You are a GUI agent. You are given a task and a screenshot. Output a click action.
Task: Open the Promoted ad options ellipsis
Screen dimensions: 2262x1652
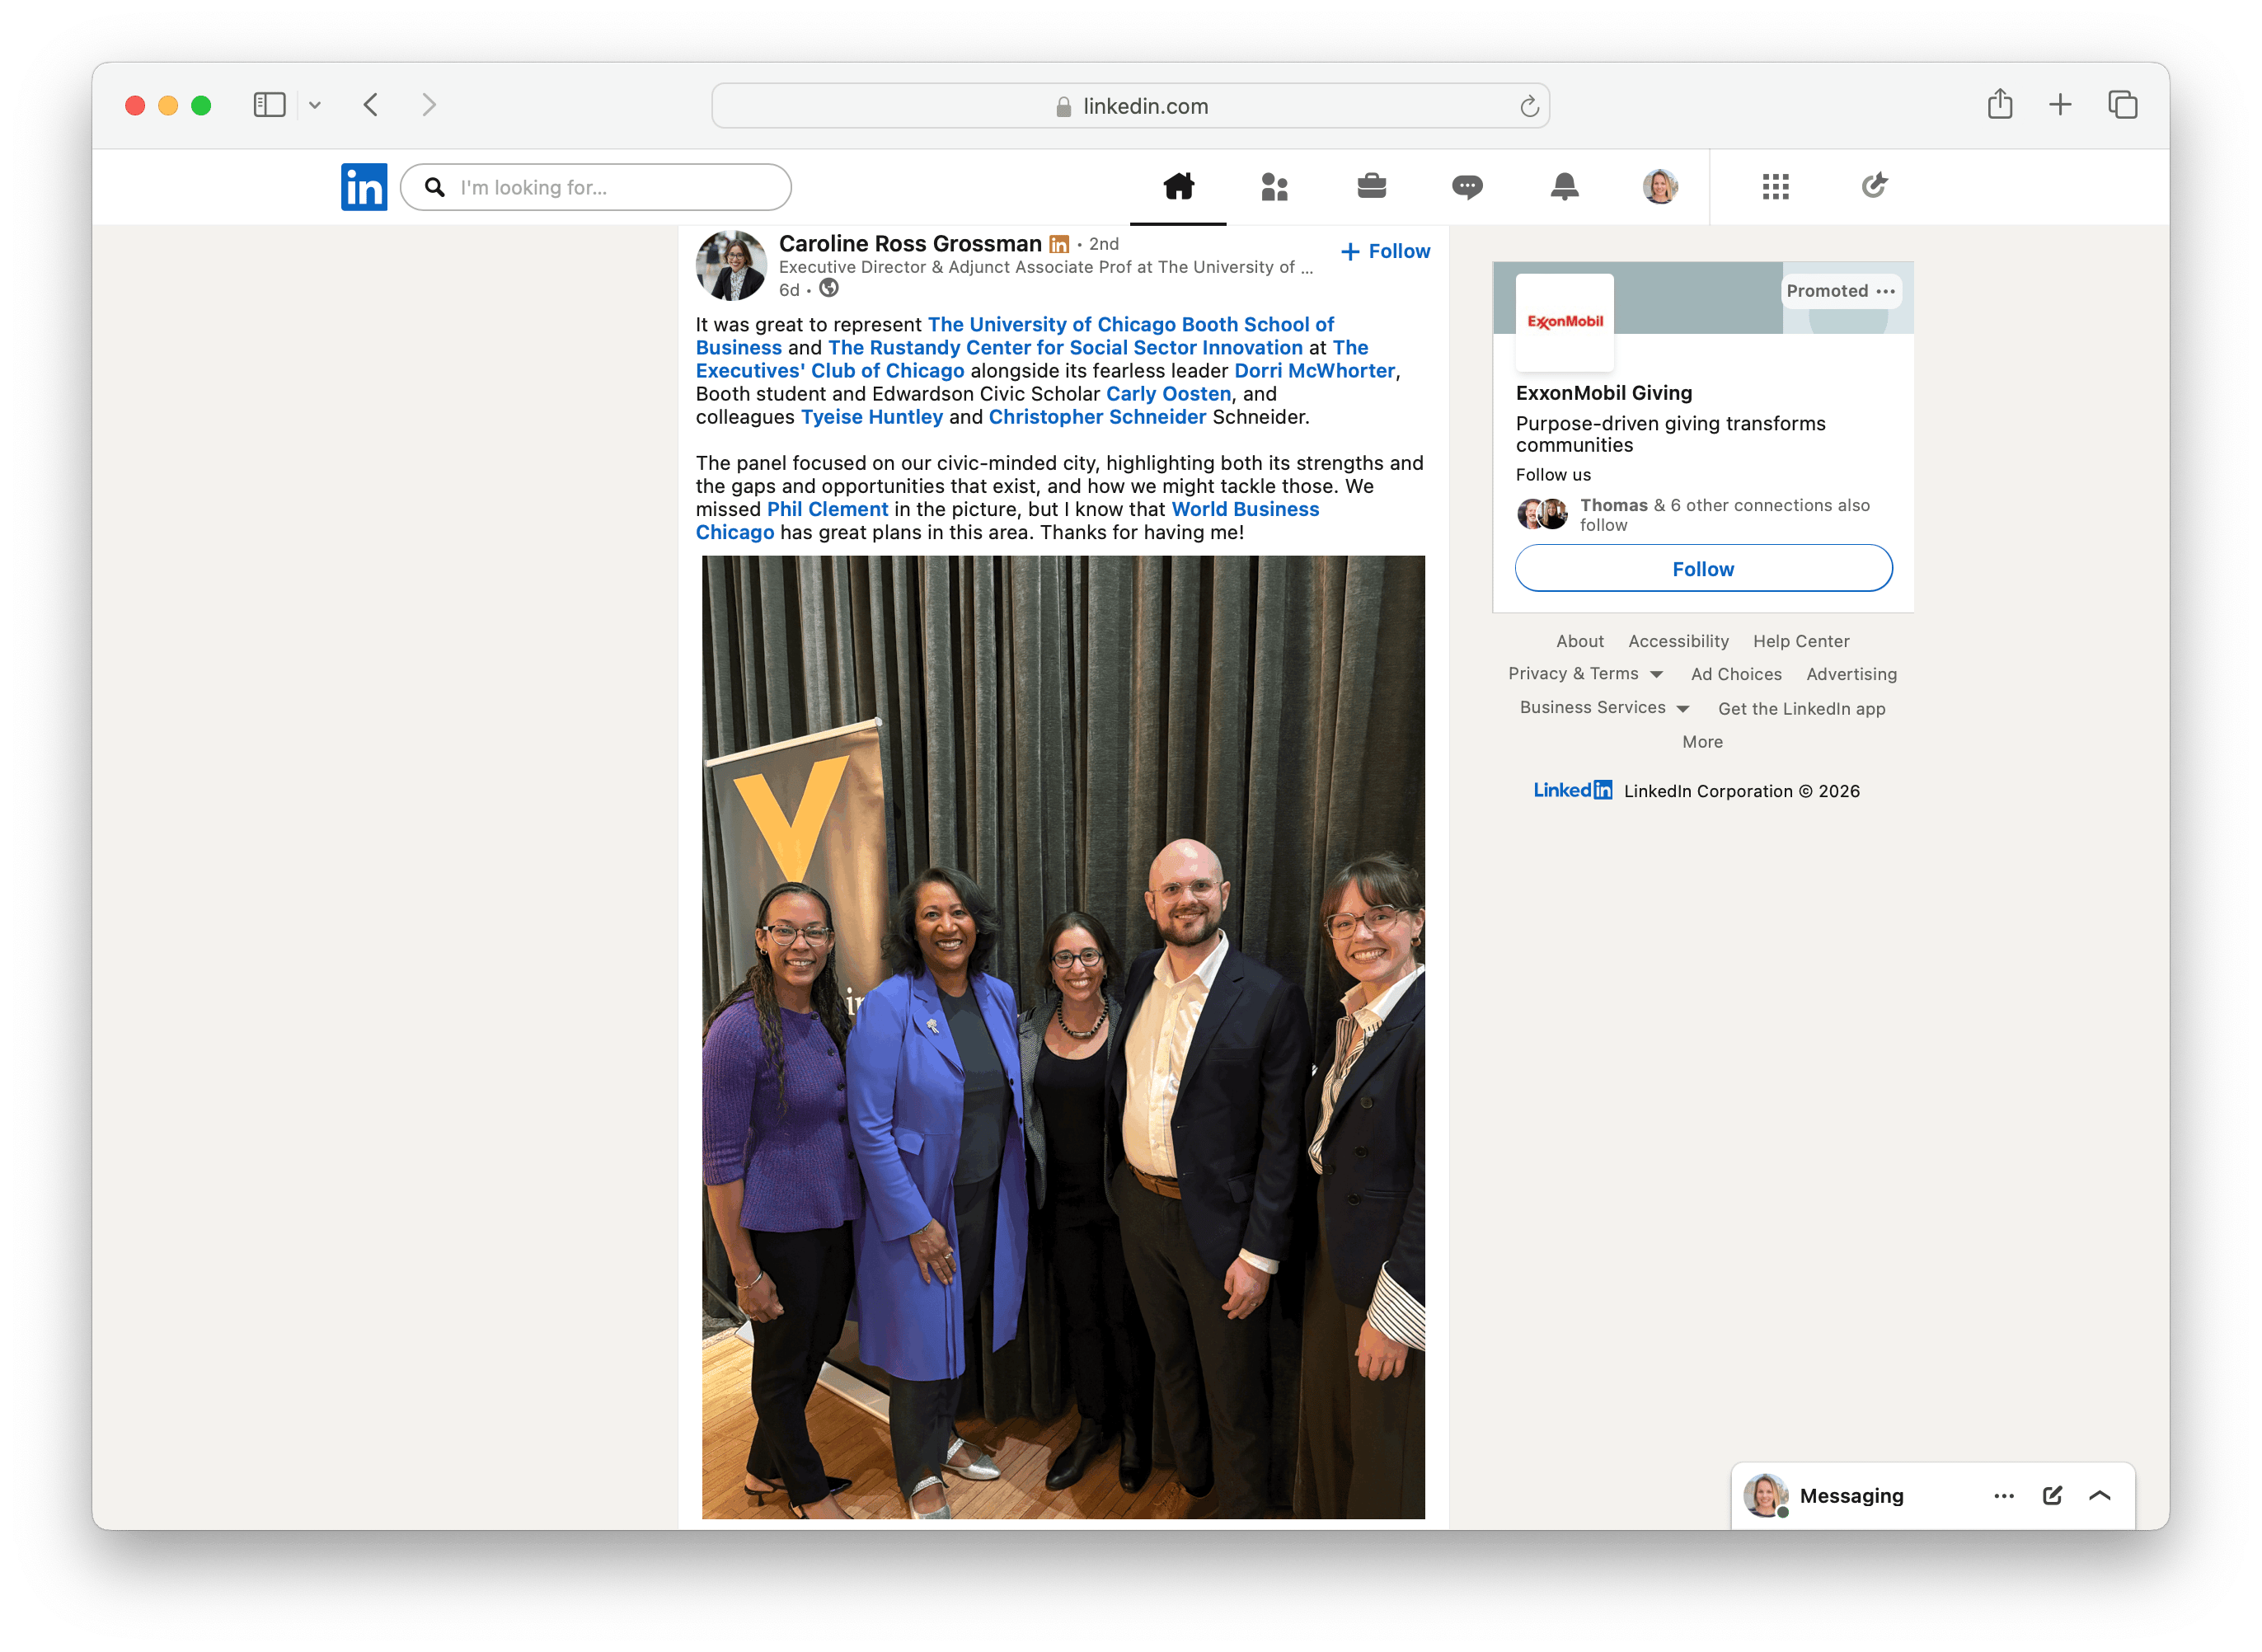(x=1886, y=291)
